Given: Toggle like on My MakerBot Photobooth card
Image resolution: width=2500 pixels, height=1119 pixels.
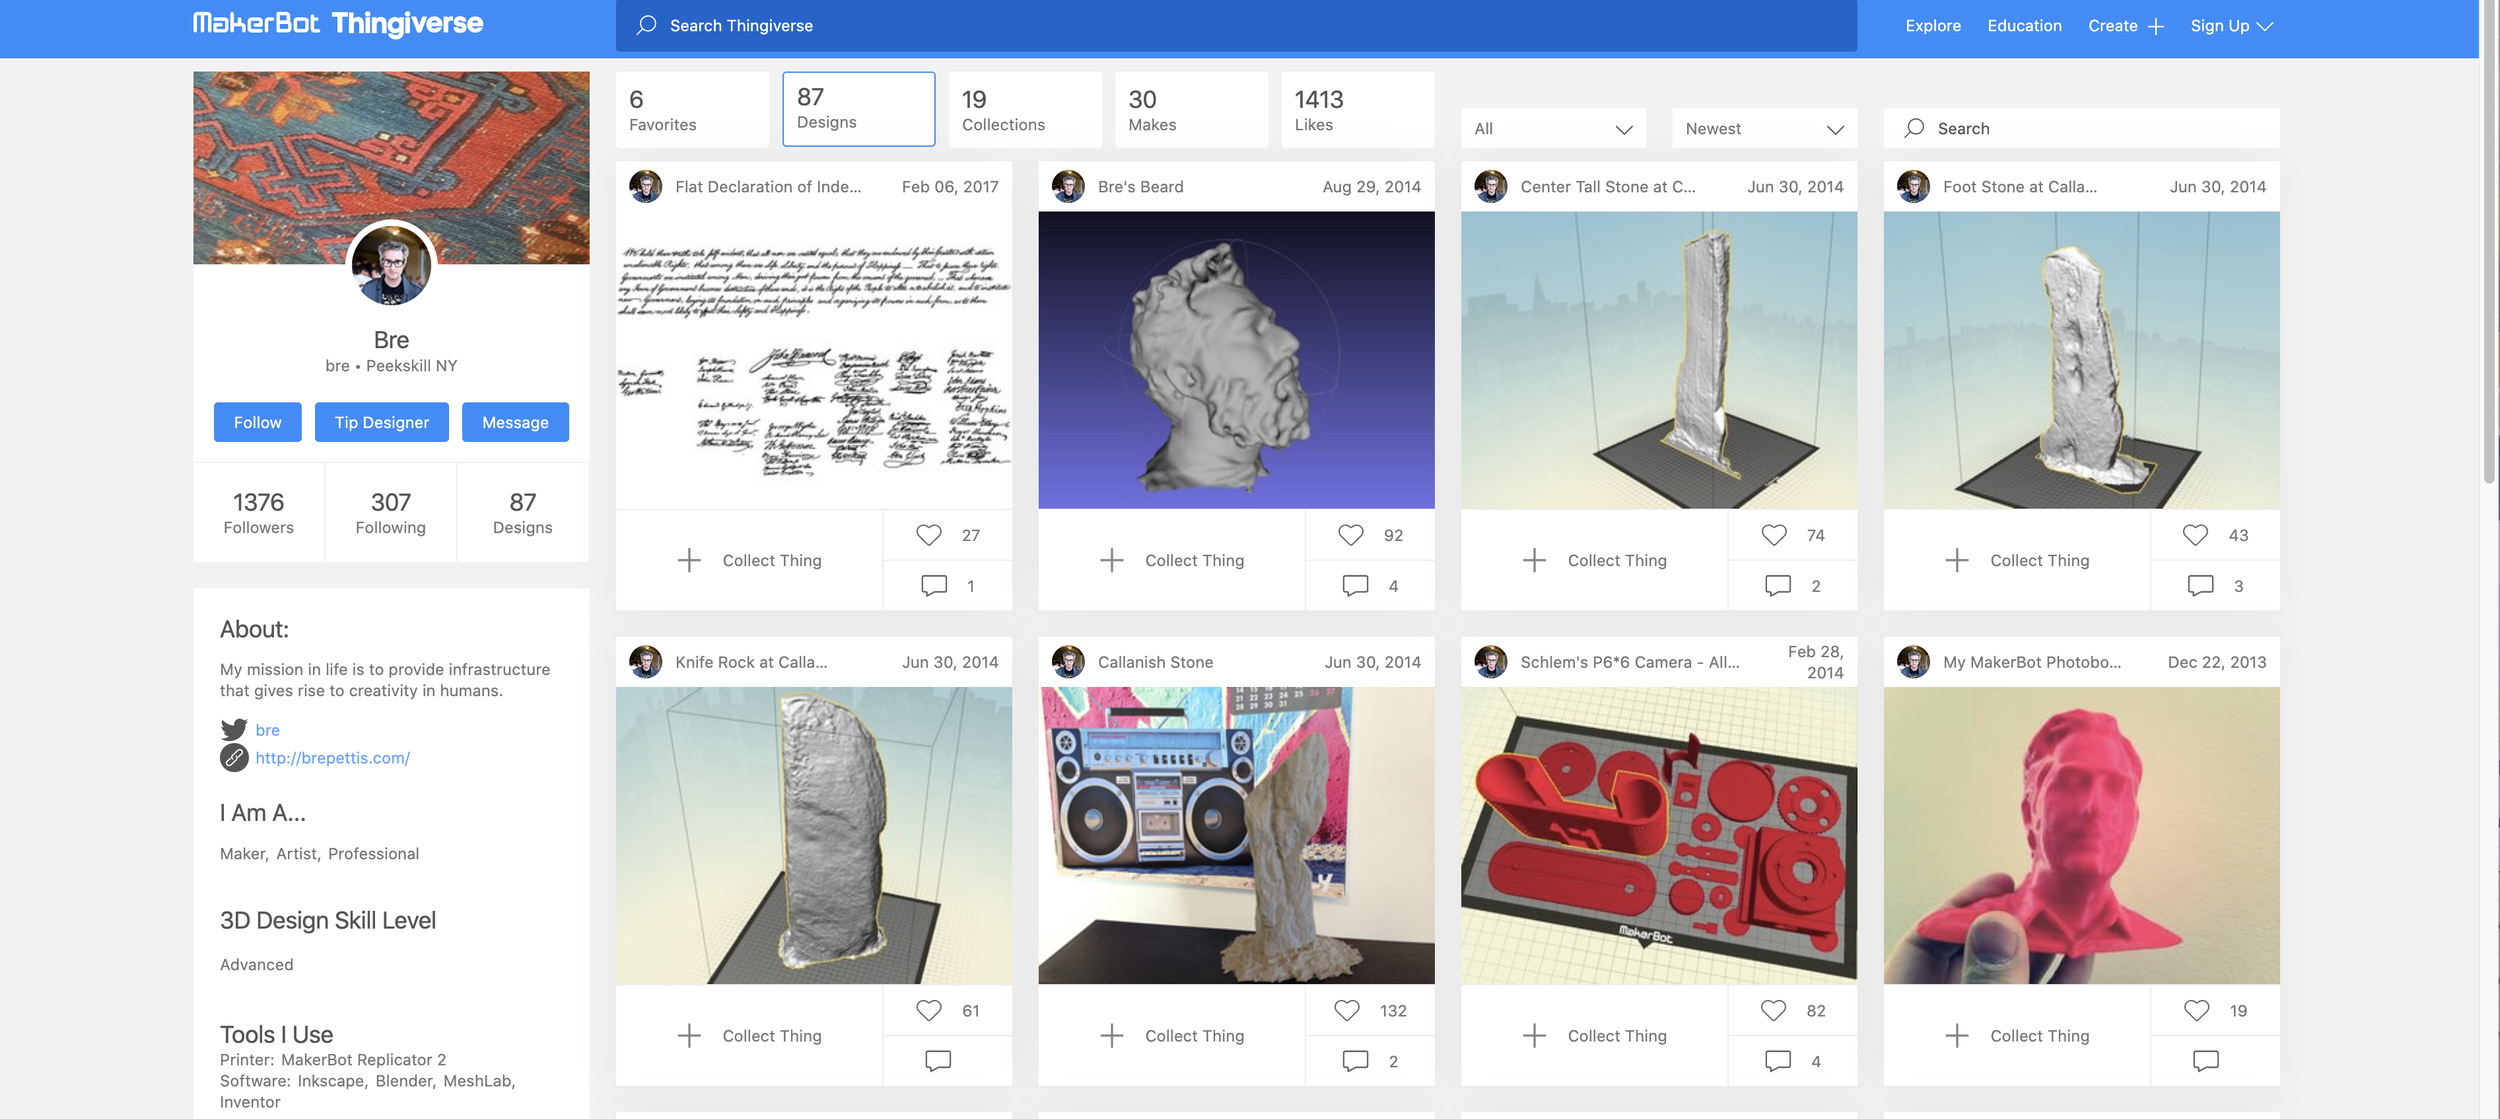Looking at the screenshot, I should (2196, 1011).
